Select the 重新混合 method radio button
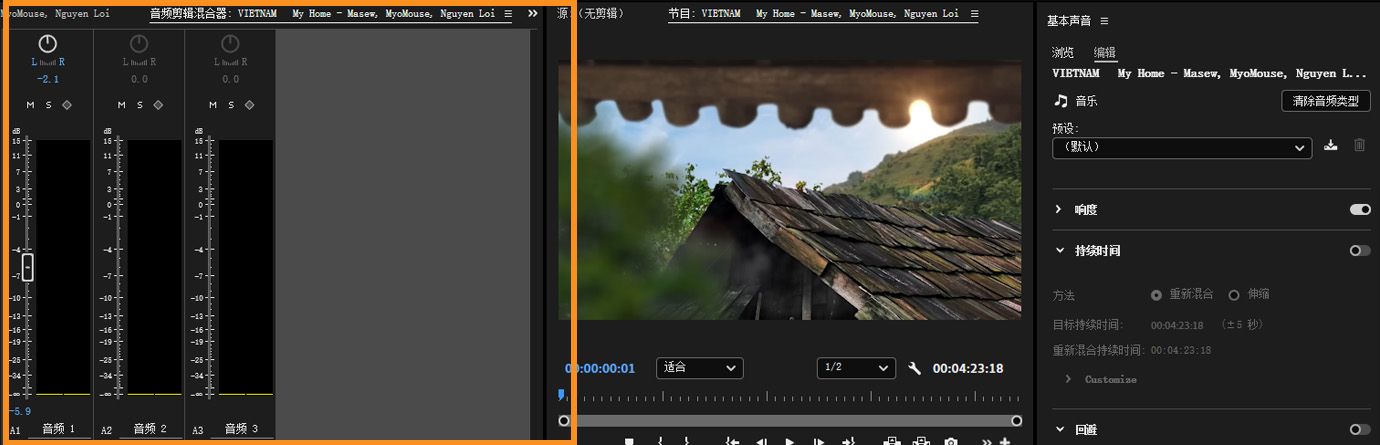The height and width of the screenshot is (445, 1380). click(x=1157, y=295)
